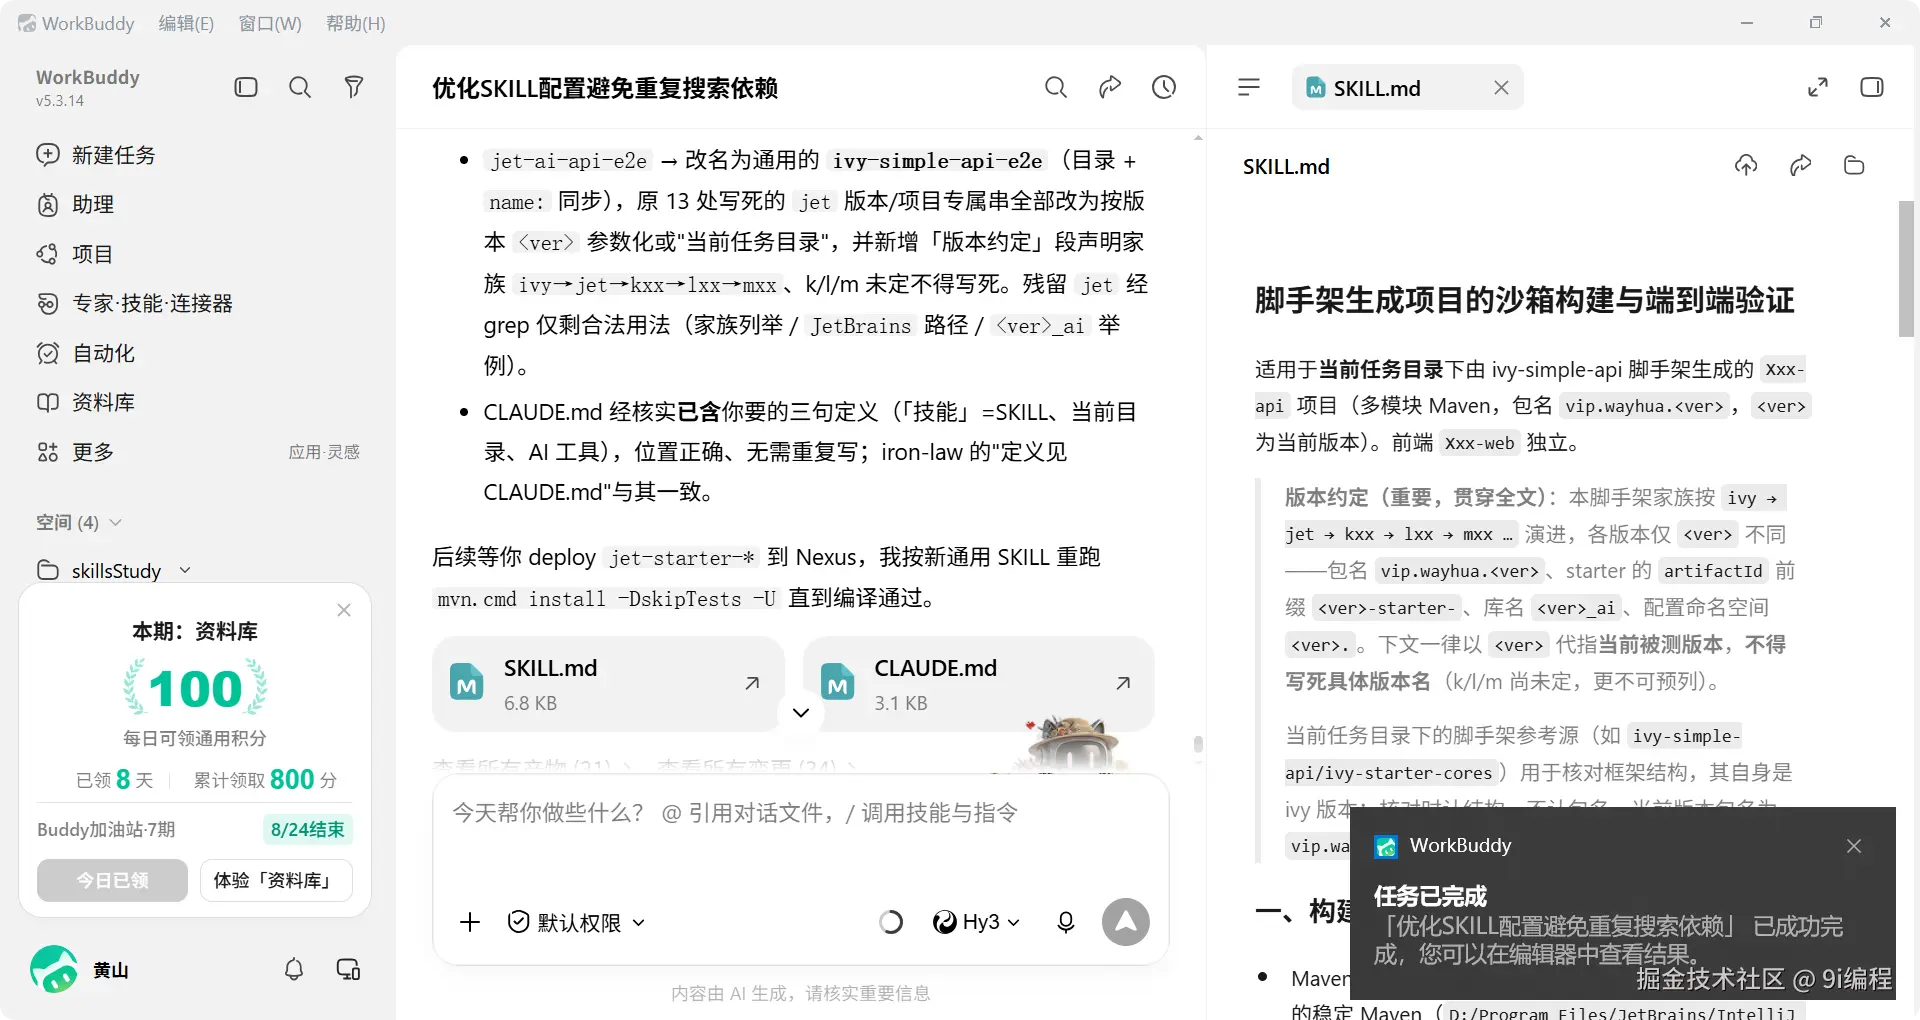1920x1020 pixels.
Task: Open search in left sidebar header
Action: point(299,87)
